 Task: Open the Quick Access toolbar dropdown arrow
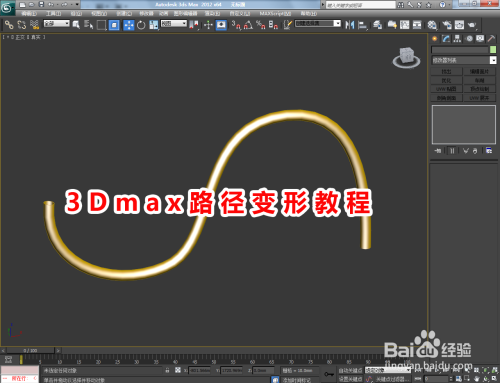[77, 4]
